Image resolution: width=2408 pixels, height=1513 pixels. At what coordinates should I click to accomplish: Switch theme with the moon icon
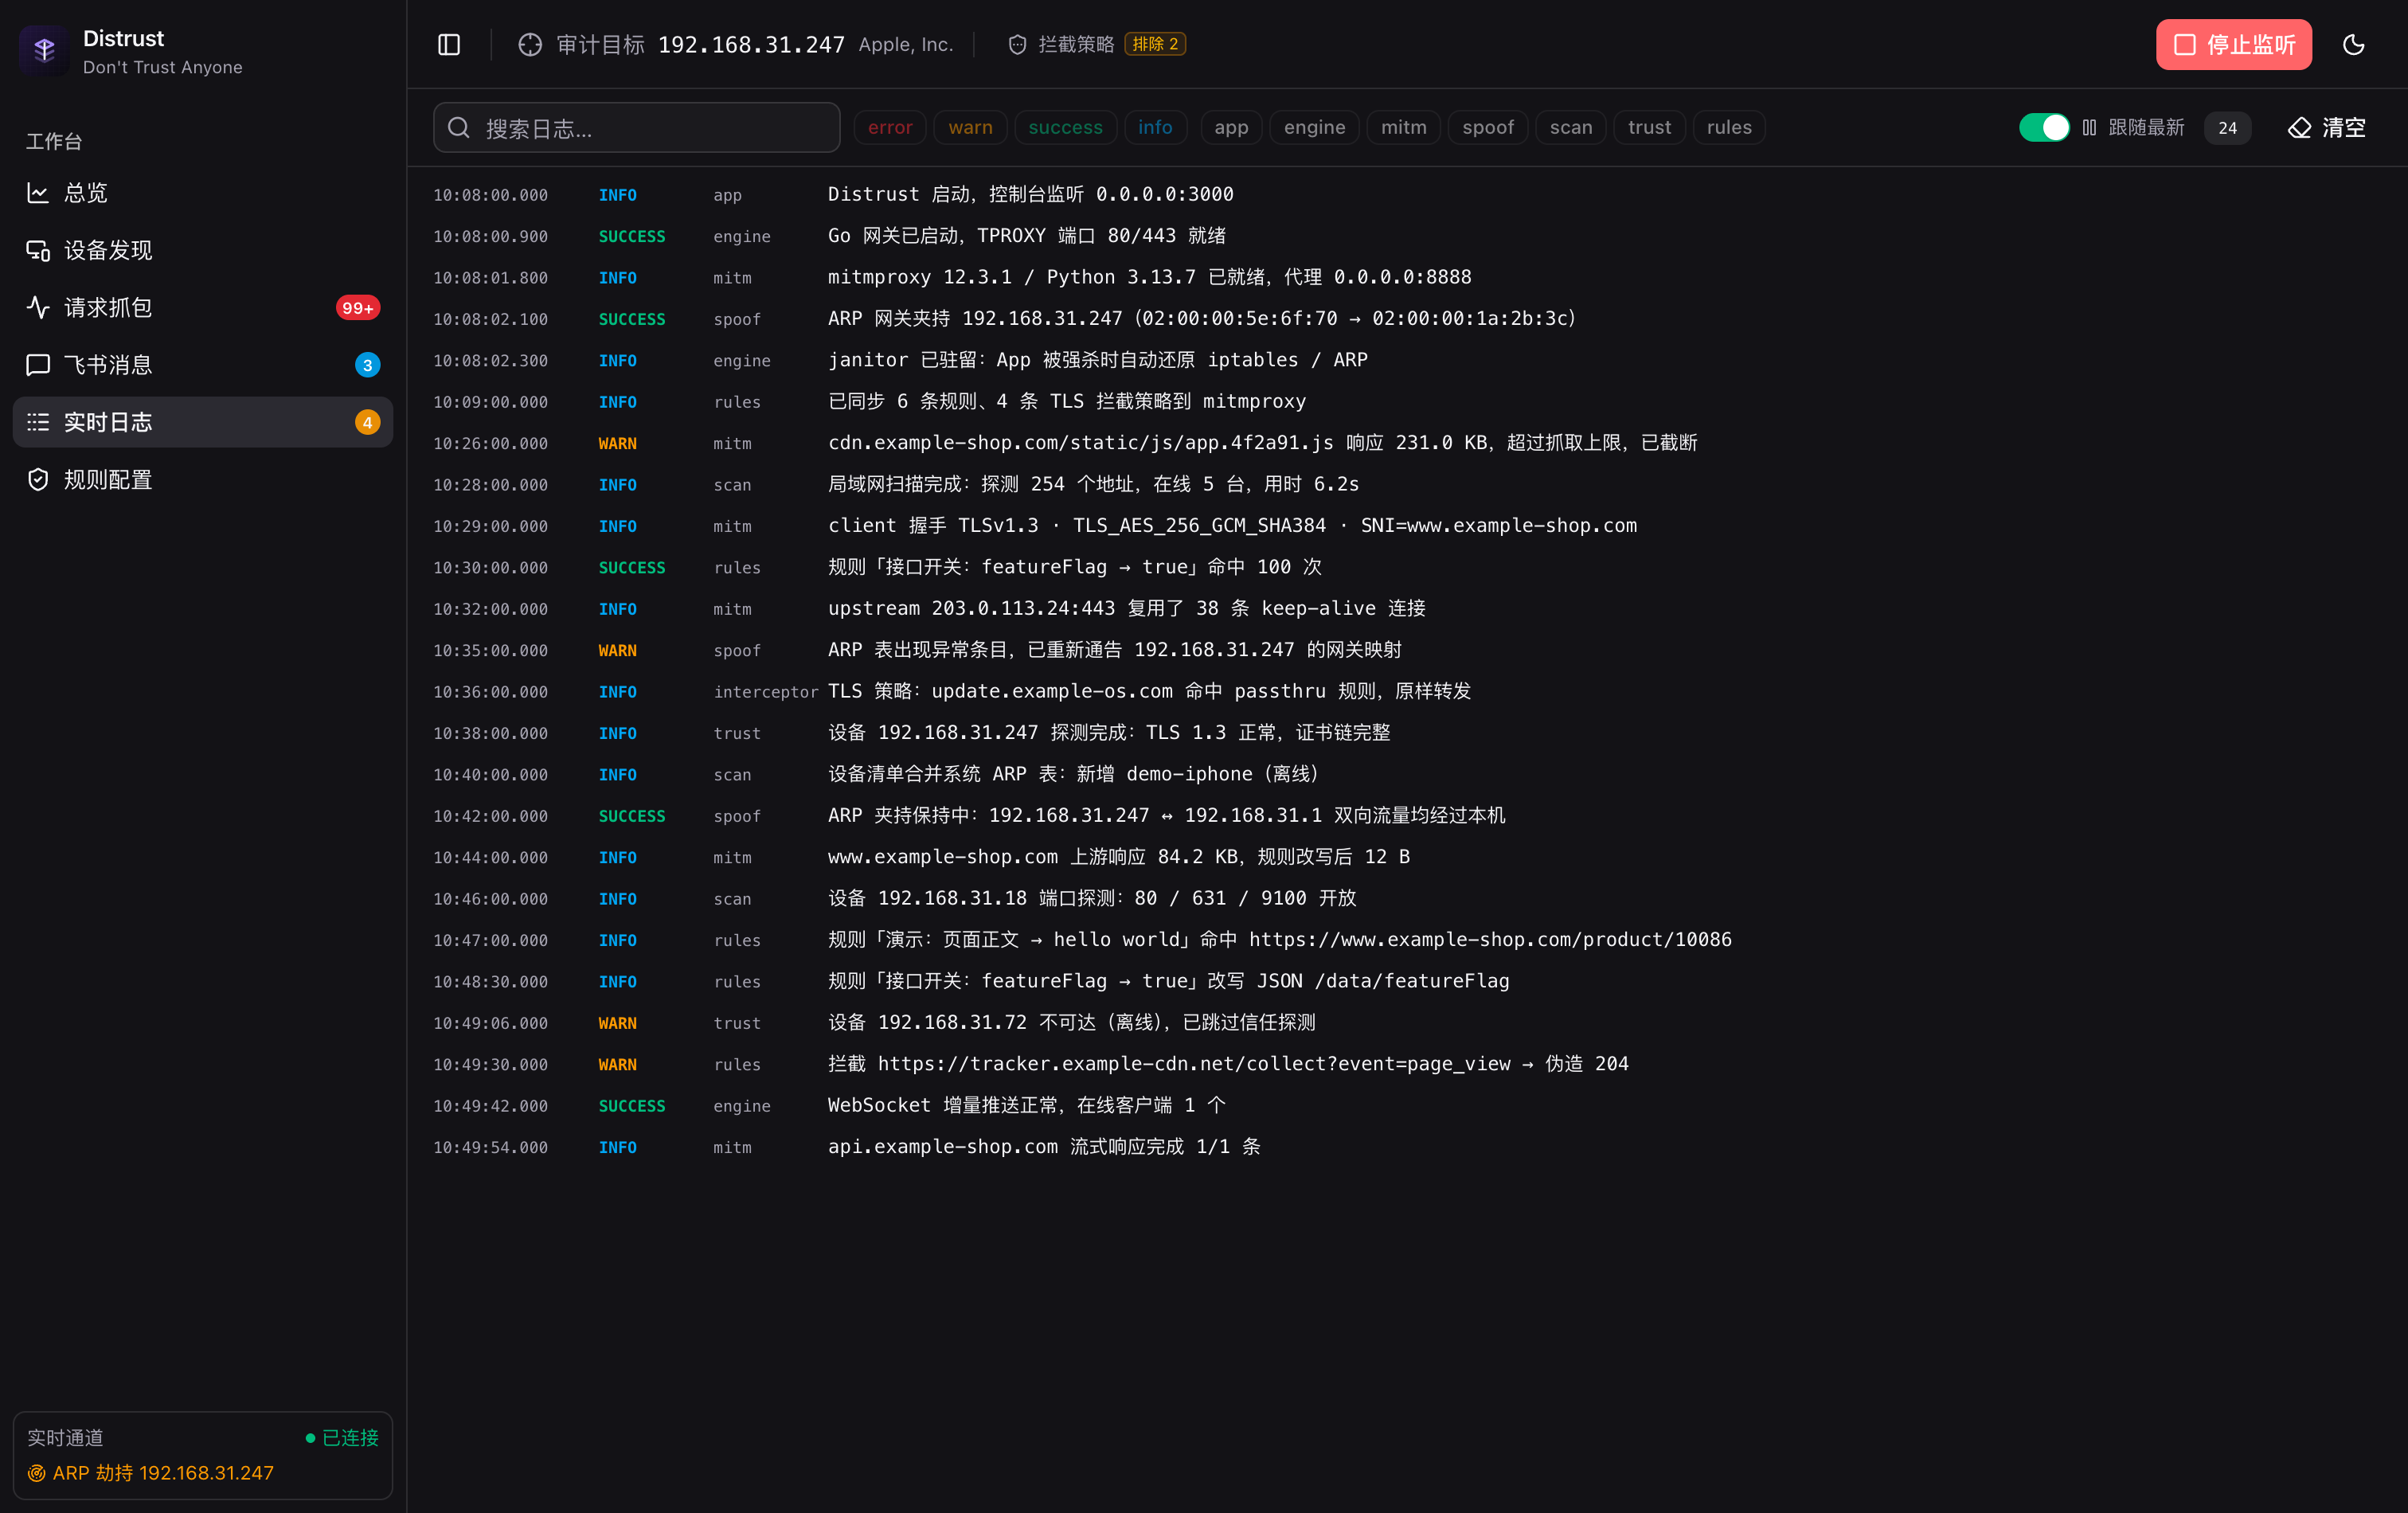coord(2354,44)
